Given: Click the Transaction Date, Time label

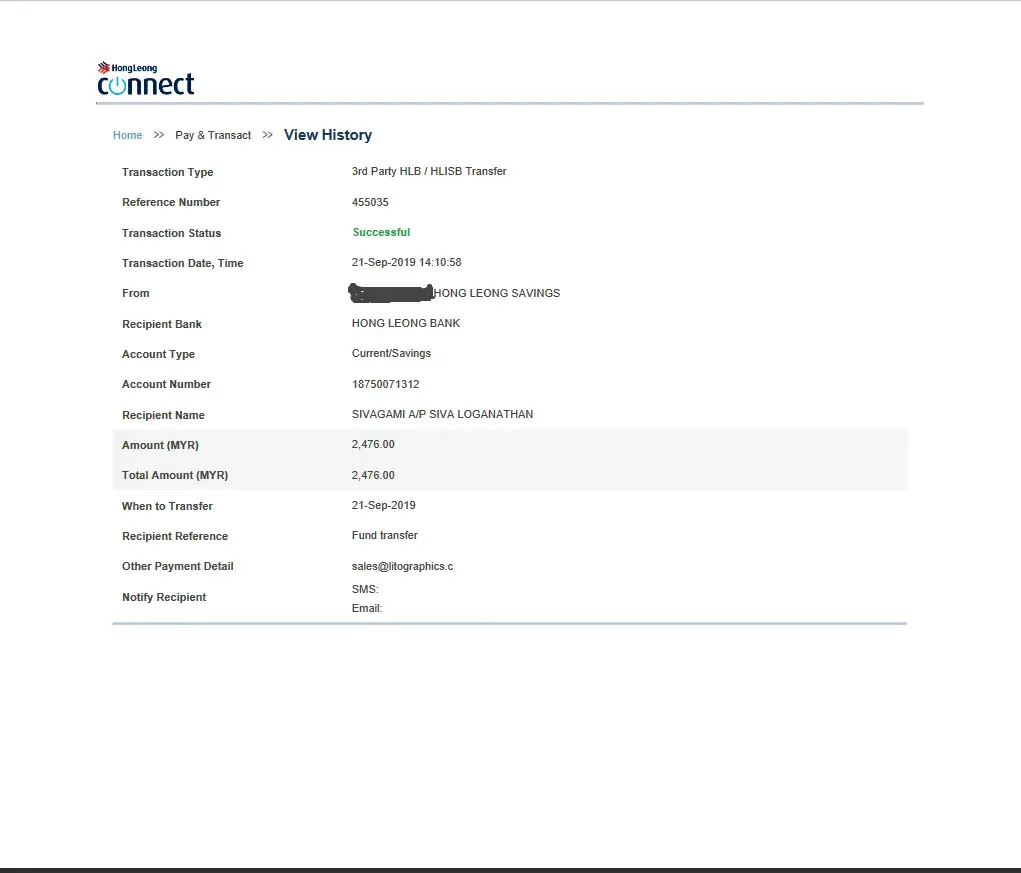Looking at the screenshot, I should point(182,263).
